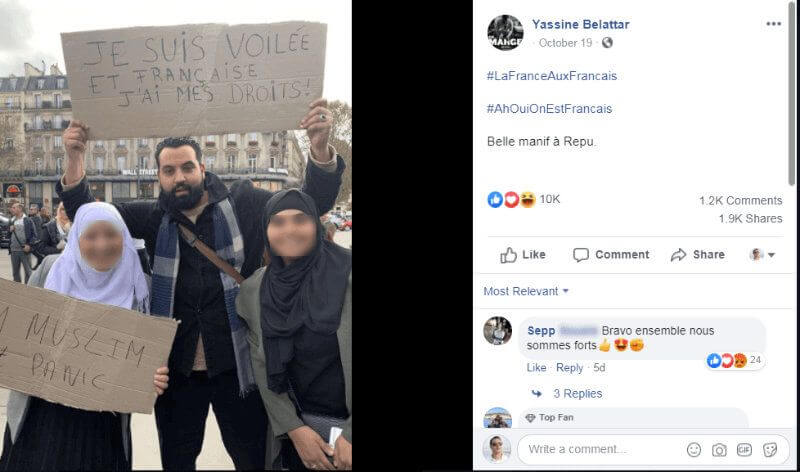Click the heart Love reaction icon
Viewport: 800px width, 472px height.
(511, 200)
